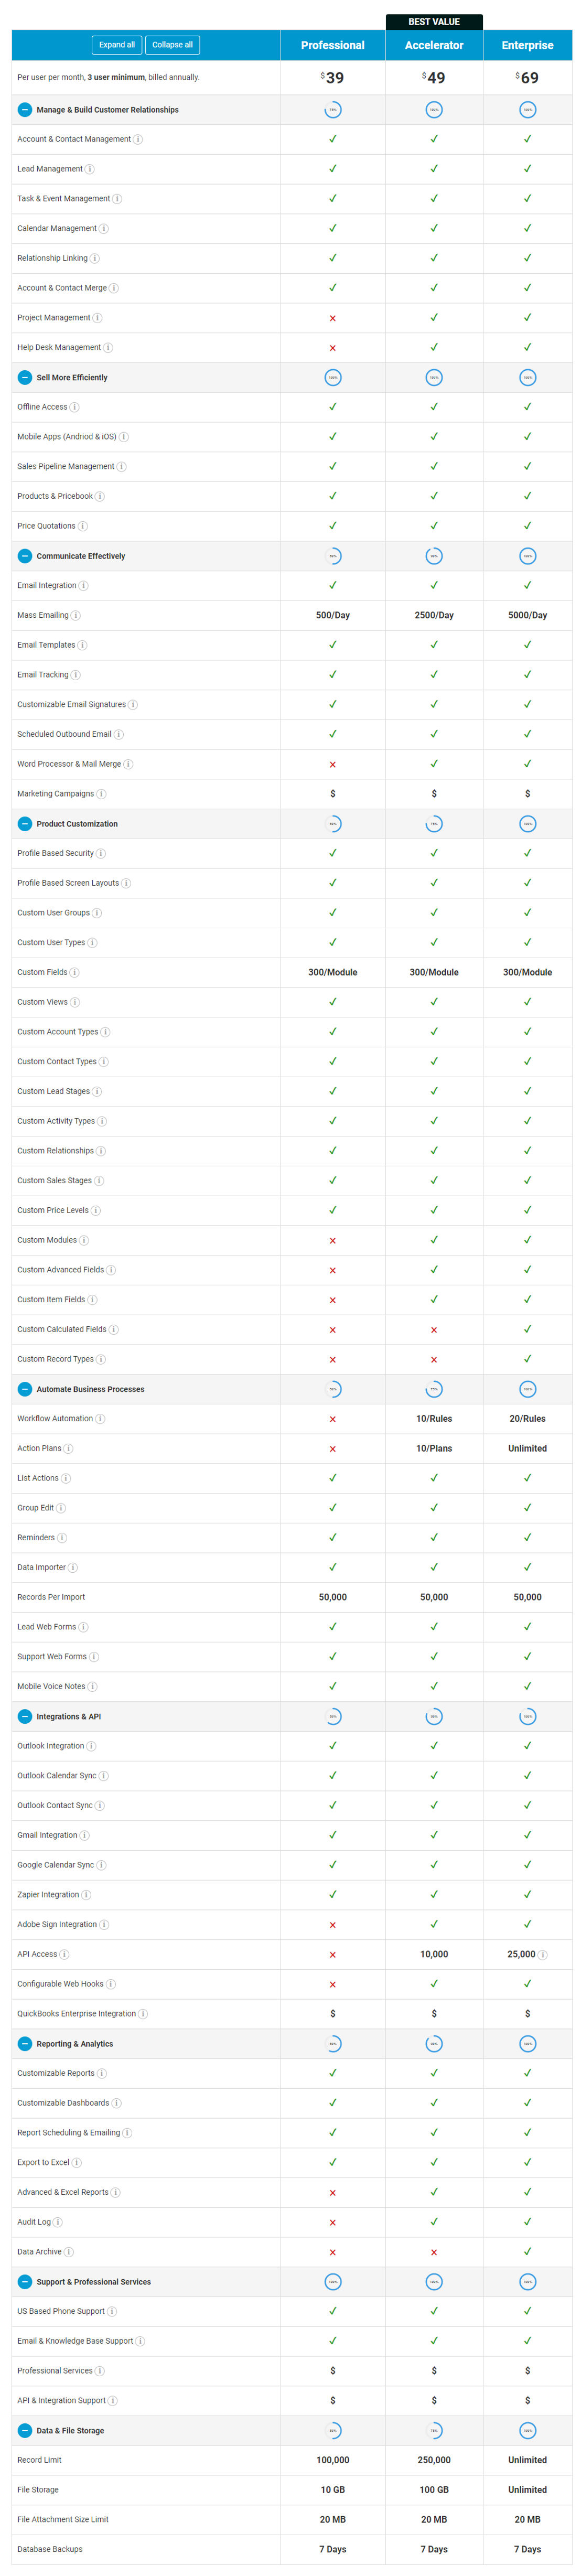Click Accelerator progress circle in Product Customization row
This screenshot has width=581, height=2576.
pyautogui.click(x=434, y=824)
